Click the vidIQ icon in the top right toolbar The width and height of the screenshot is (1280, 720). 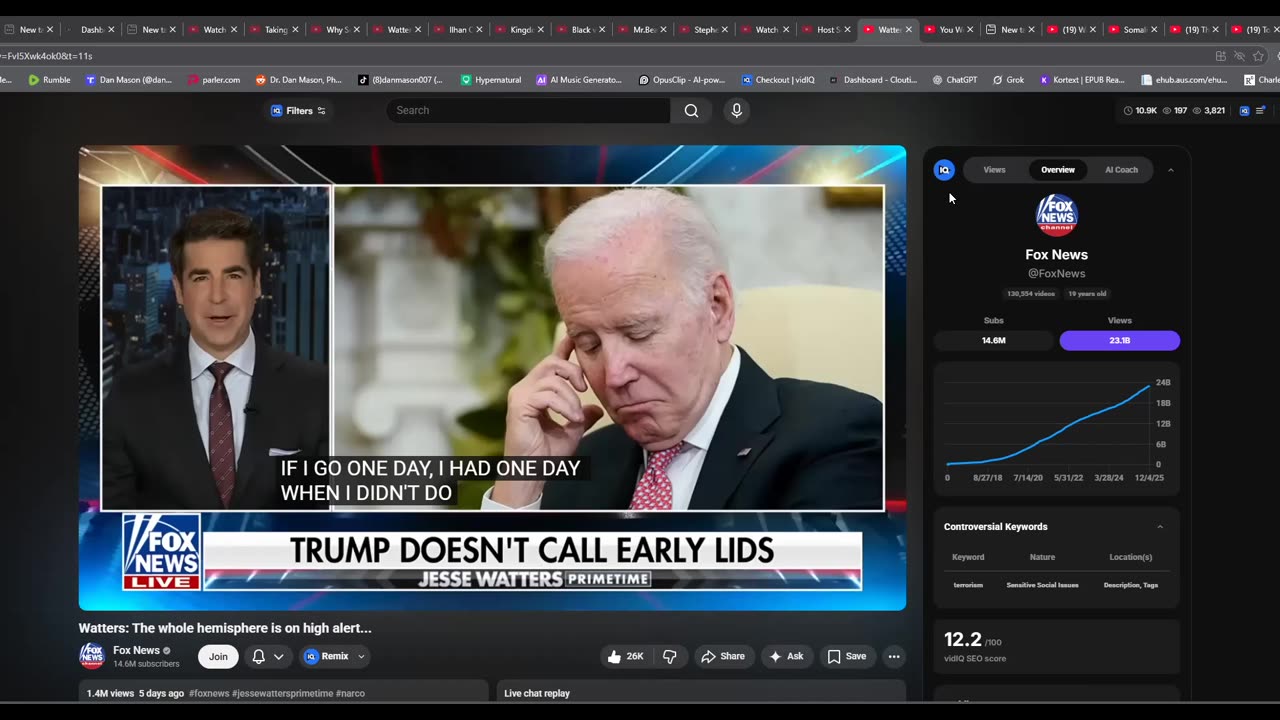[x=1244, y=110]
